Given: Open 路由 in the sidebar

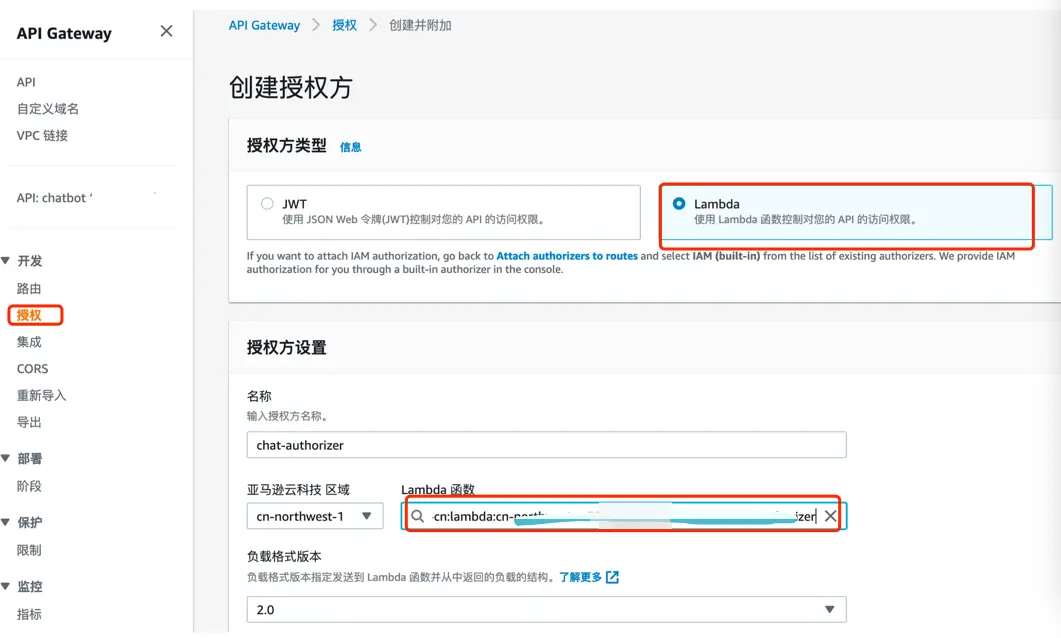Looking at the screenshot, I should (29, 288).
